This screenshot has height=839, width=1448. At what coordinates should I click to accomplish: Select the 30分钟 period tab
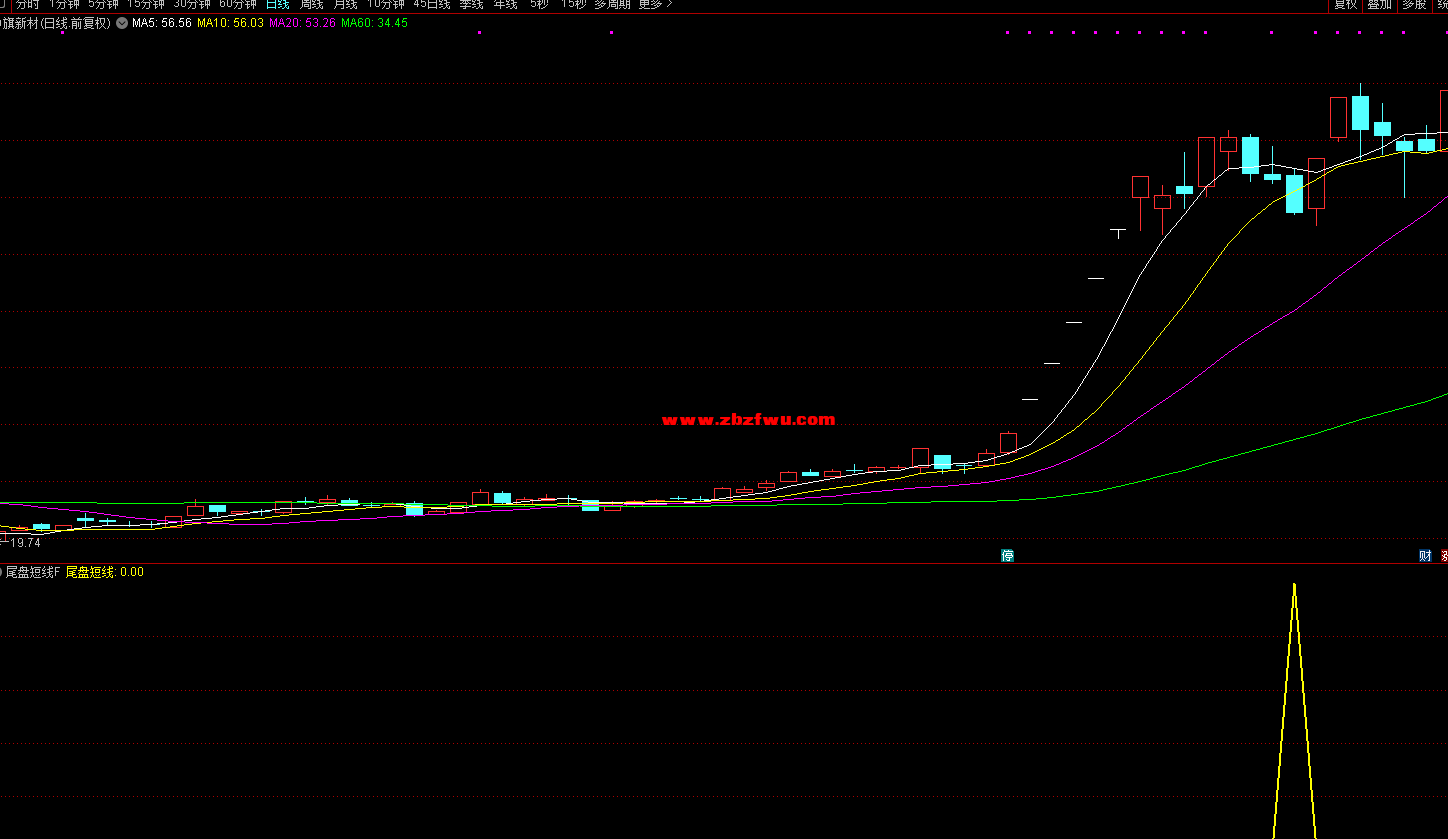click(x=192, y=4)
